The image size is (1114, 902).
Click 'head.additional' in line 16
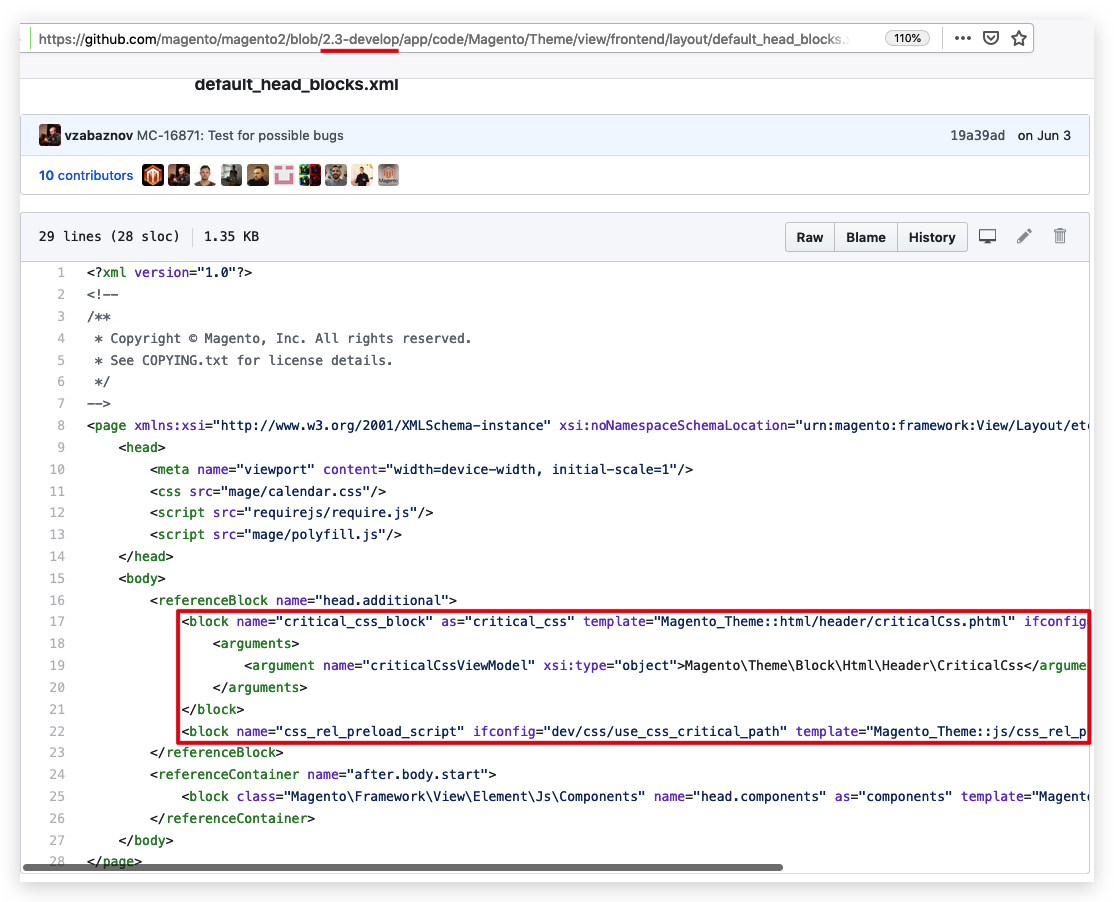[x=382, y=600]
